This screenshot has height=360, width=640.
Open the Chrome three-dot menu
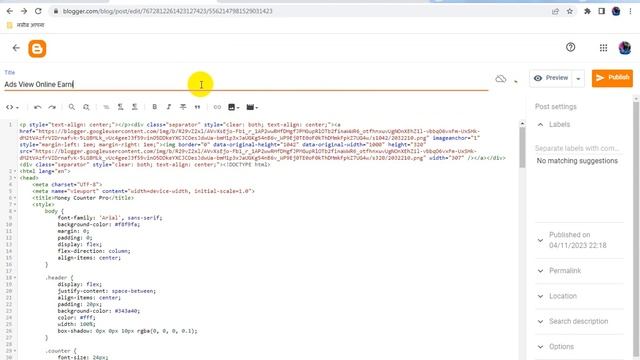click(x=631, y=11)
